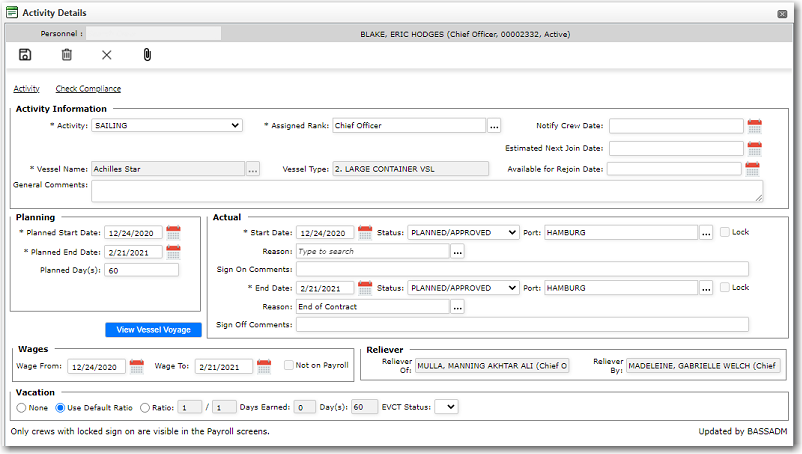802x454 pixels.
Task: Open calendar for Available for Rejoin Date
Action: (x=753, y=169)
